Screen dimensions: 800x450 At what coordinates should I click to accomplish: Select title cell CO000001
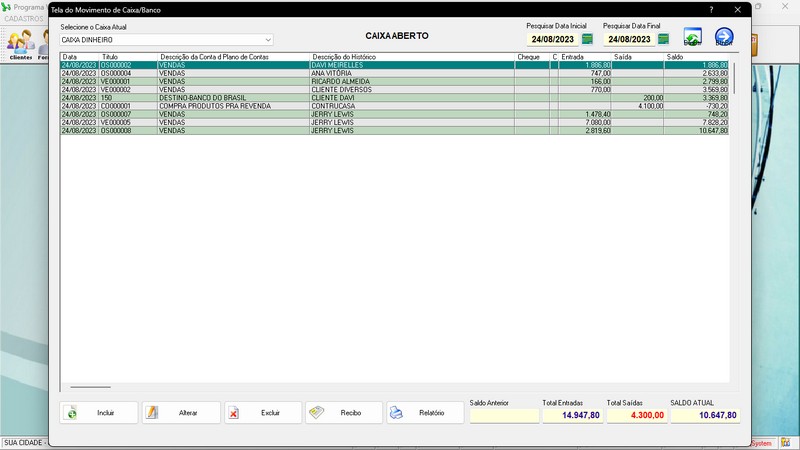click(128, 106)
